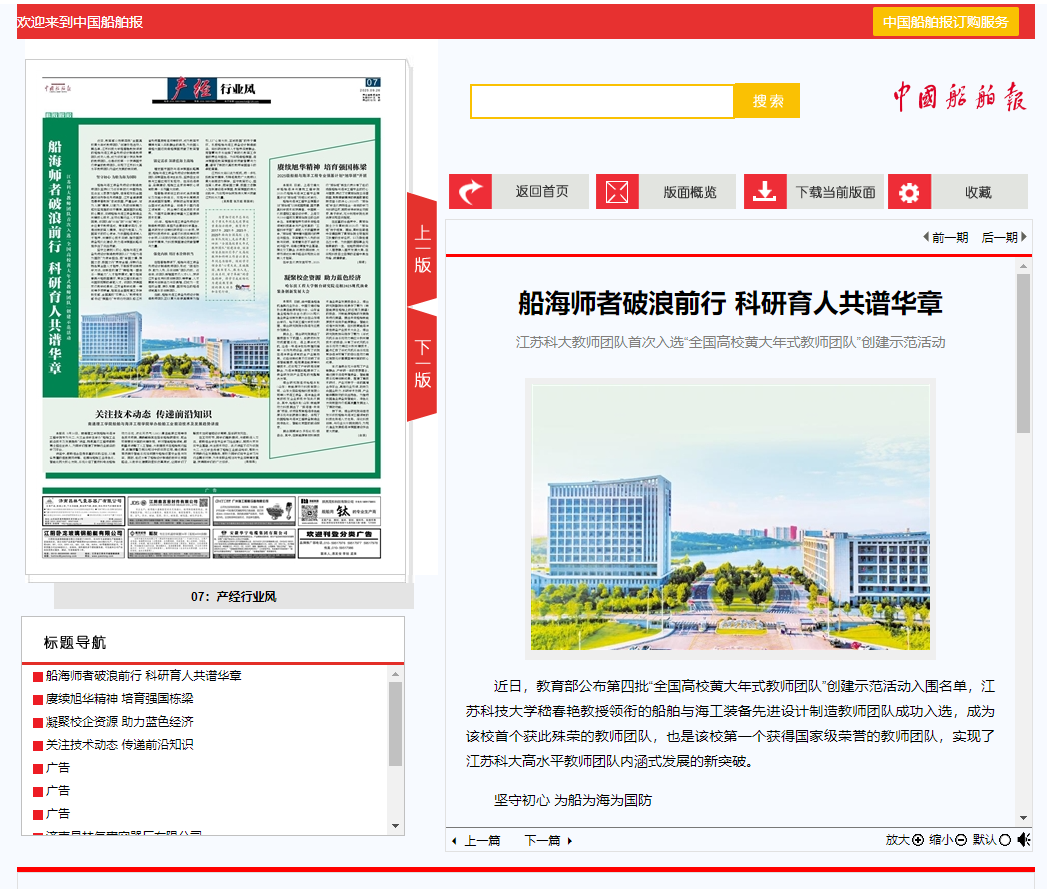Flip to previous page with 上一版 tab
The image size is (1047, 889).
click(x=422, y=249)
